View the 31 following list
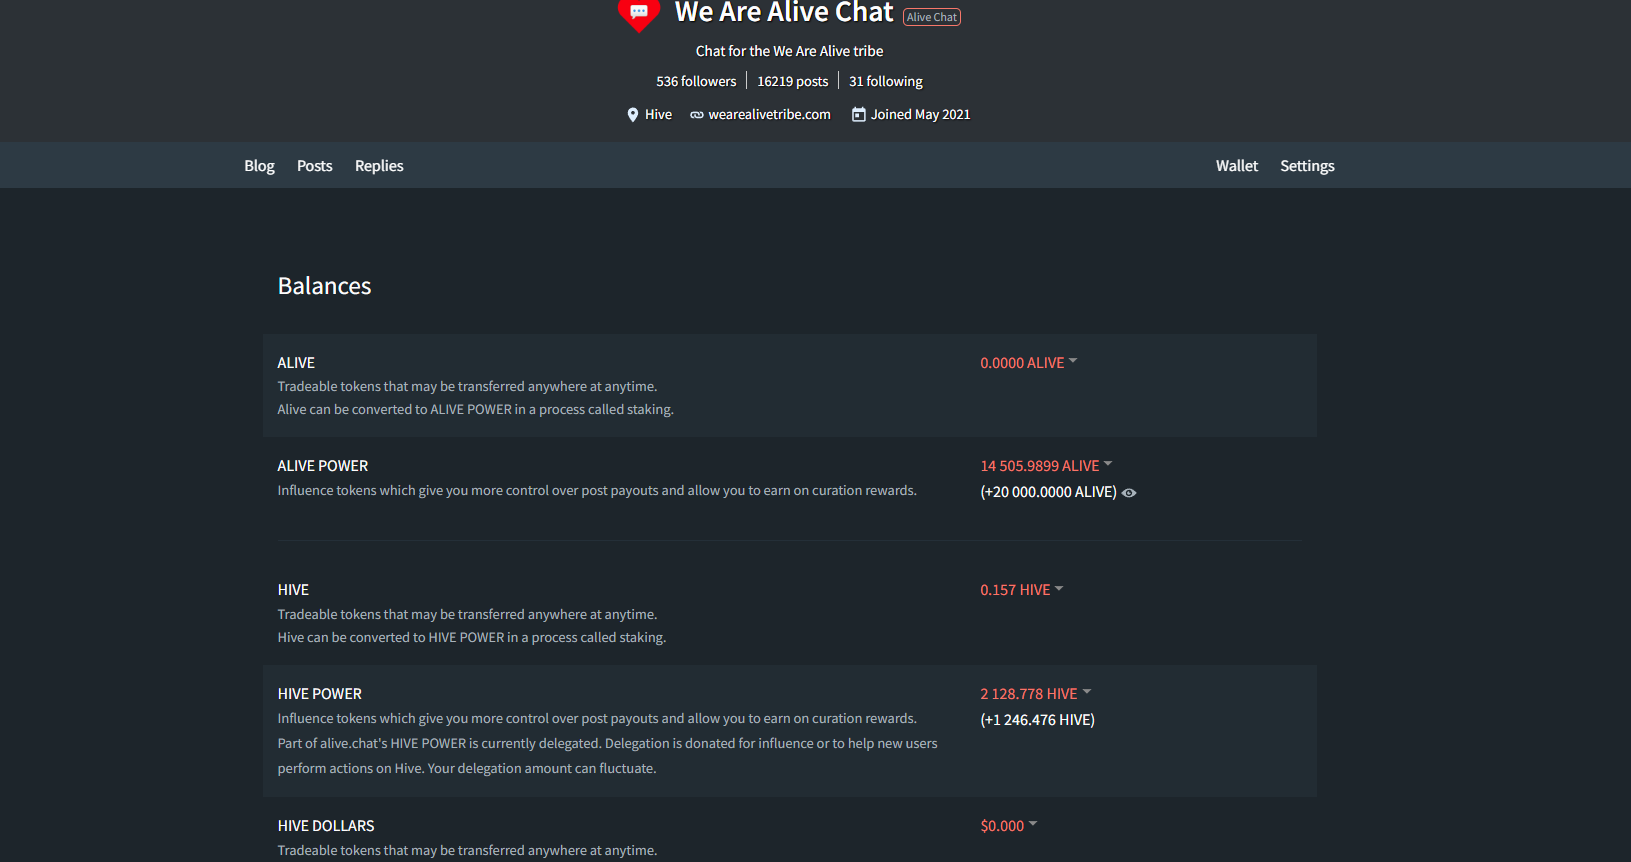Image resolution: width=1631 pixels, height=862 pixels. (886, 82)
